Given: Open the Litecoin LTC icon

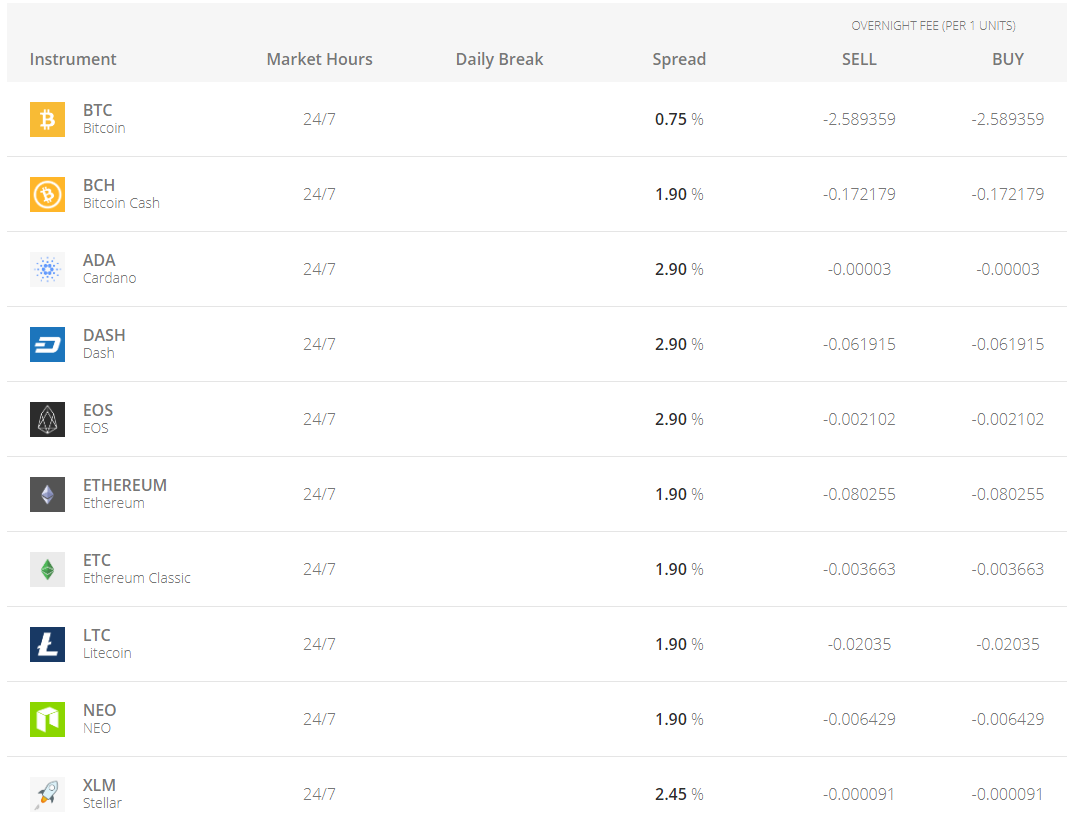Looking at the screenshot, I should 48,643.
